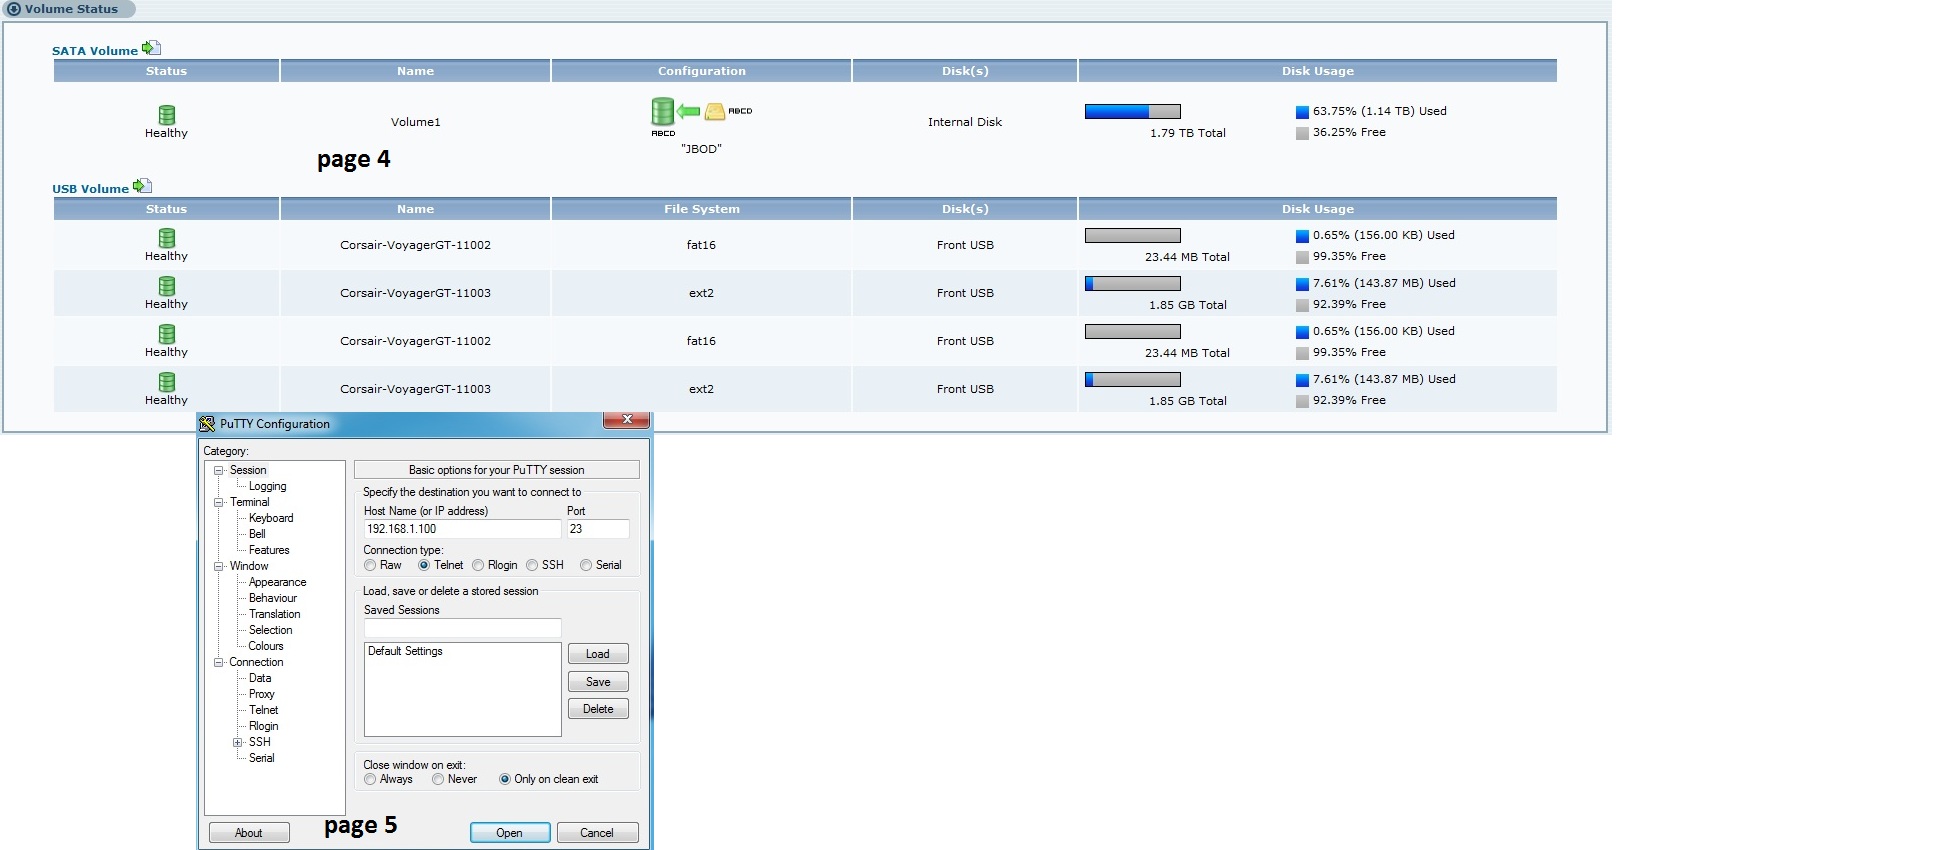Click the JBOD green disk configuration icon
Viewport: 1950px width, 850px height.
point(662,111)
